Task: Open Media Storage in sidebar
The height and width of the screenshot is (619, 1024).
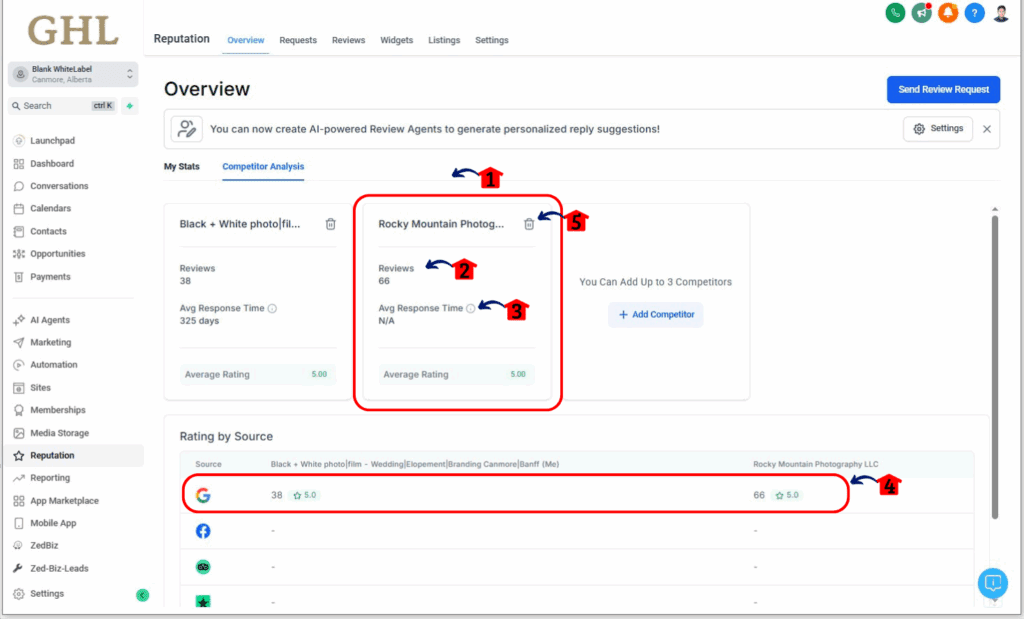Action: pyautogui.click(x=59, y=433)
